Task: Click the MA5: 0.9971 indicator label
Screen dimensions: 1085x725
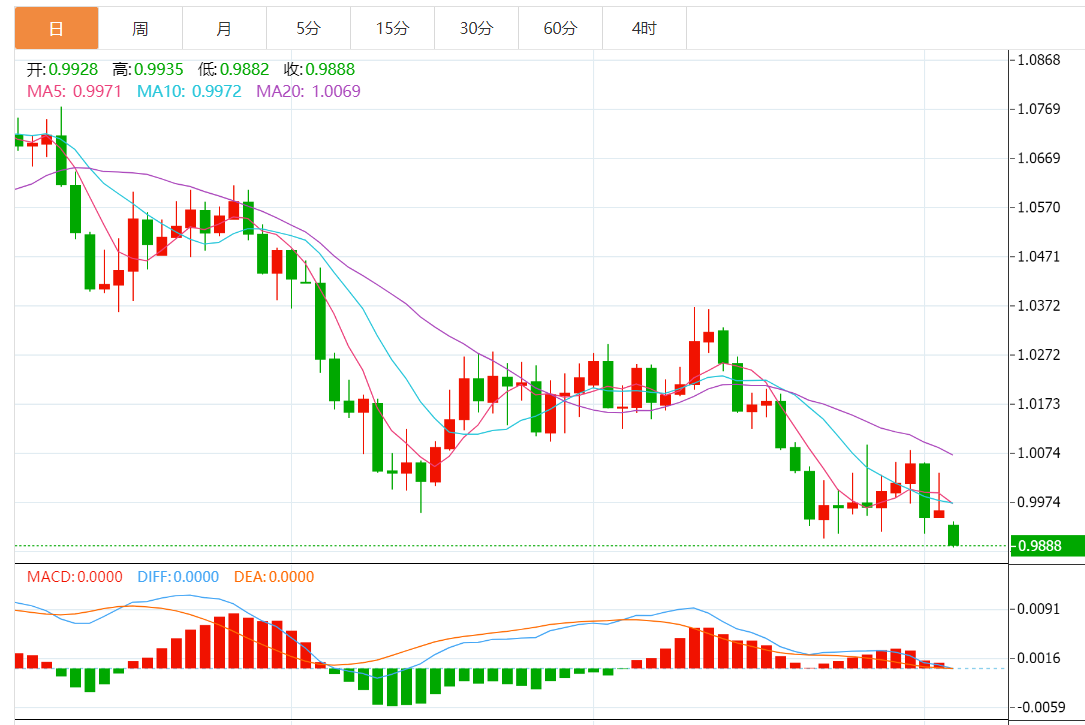Action: point(74,91)
